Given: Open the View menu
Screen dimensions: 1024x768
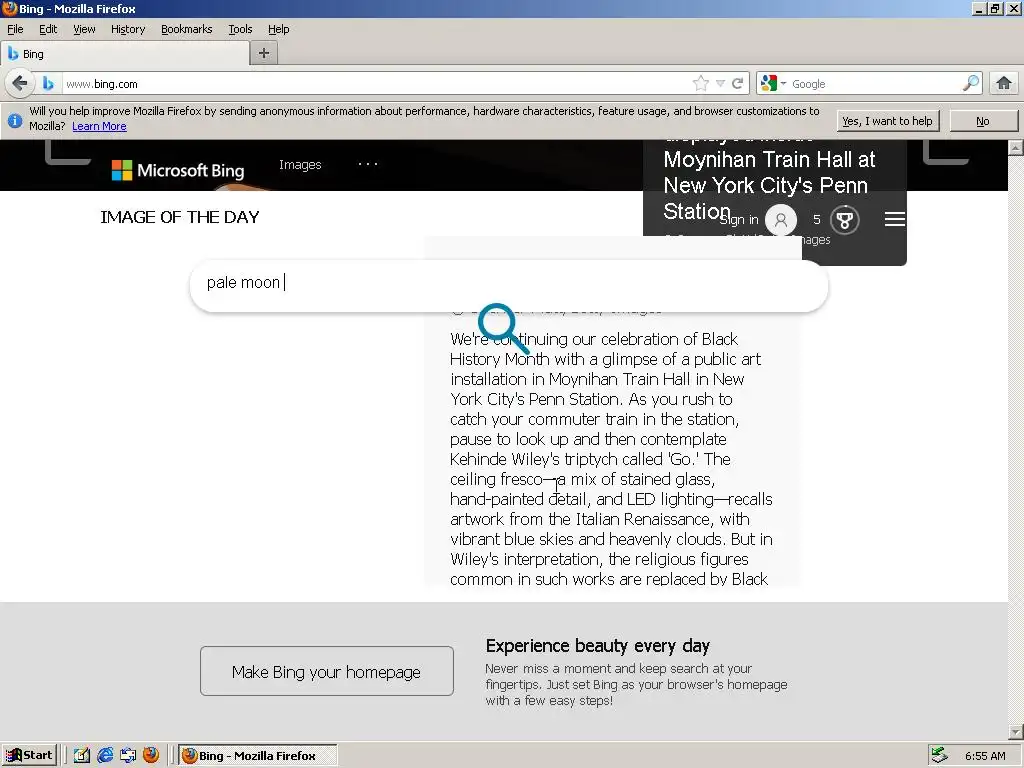Looking at the screenshot, I should pyautogui.click(x=84, y=29).
